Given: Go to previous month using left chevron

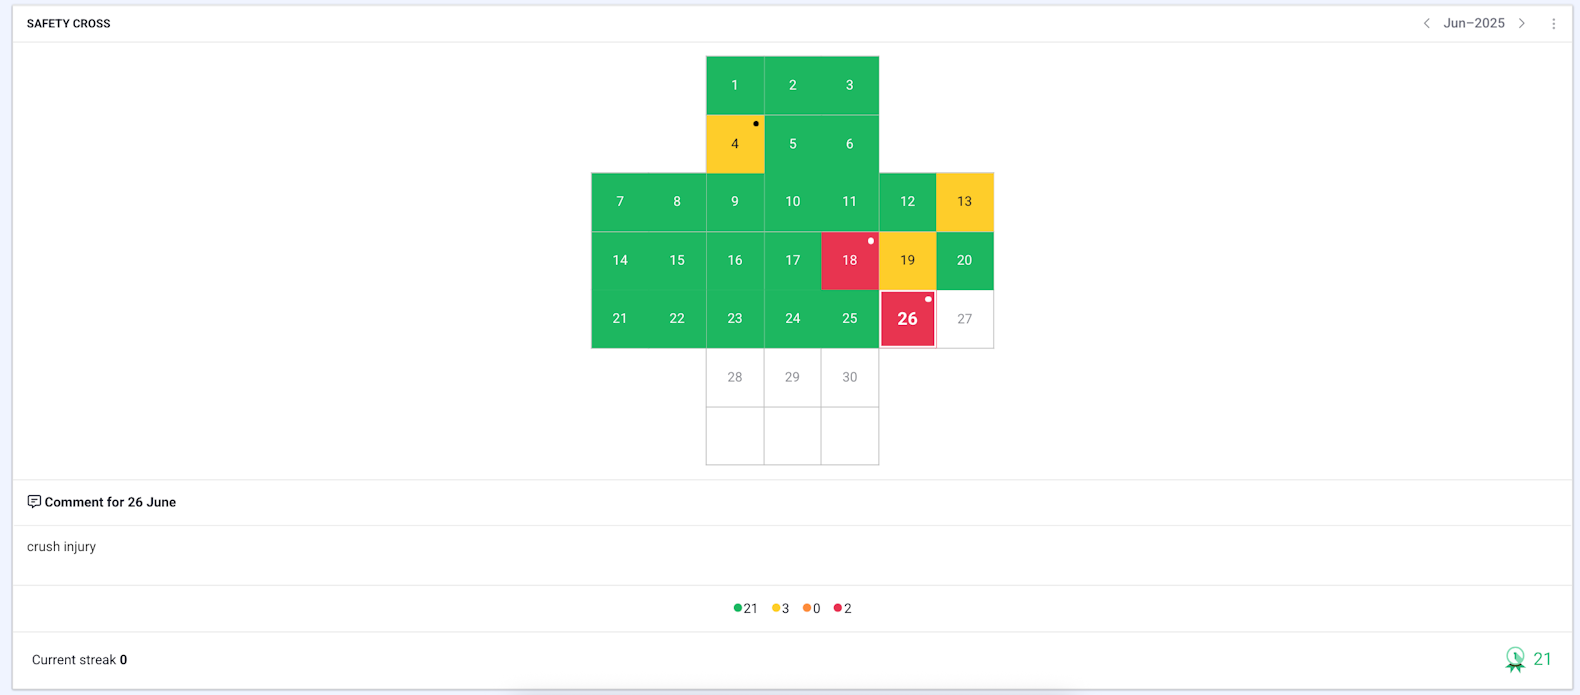Looking at the screenshot, I should 1426,24.
